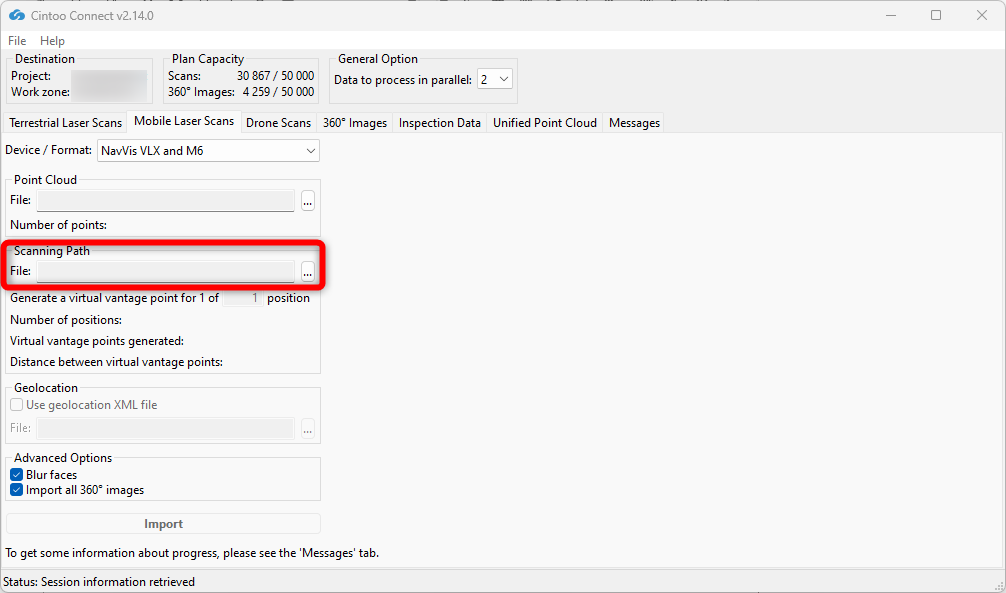Click the Geolocation file path field

click(x=166, y=429)
